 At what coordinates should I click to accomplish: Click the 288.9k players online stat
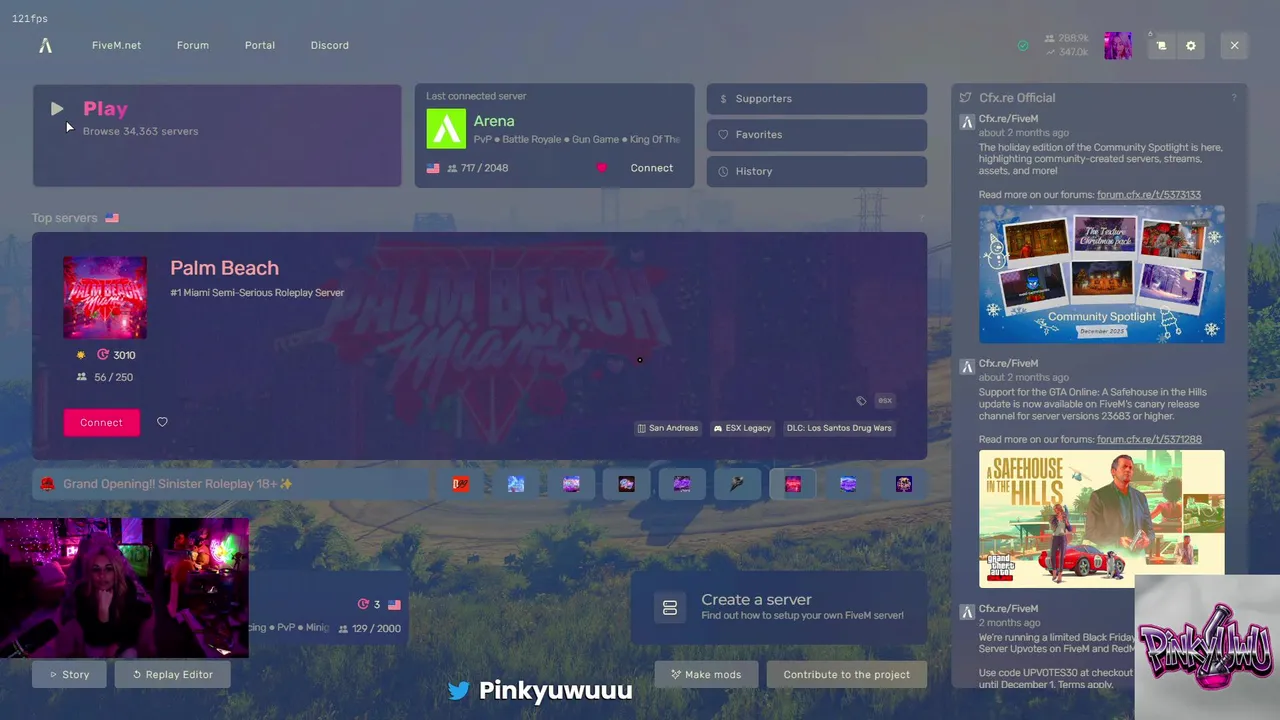tap(1066, 38)
